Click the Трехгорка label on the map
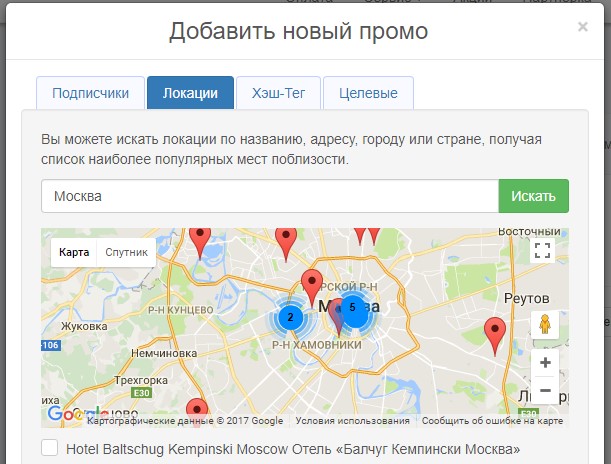Viewport: 611px width, 464px height. point(141,380)
